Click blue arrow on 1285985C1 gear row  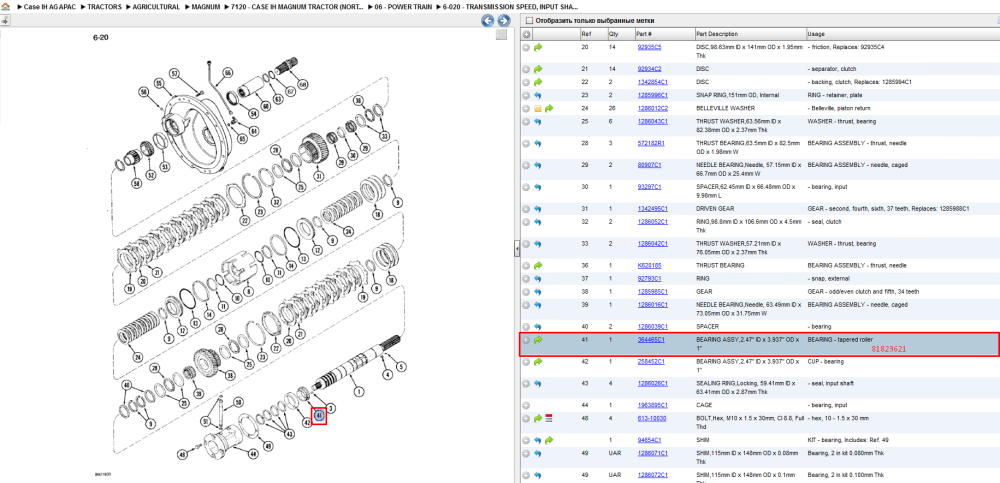tap(538, 292)
